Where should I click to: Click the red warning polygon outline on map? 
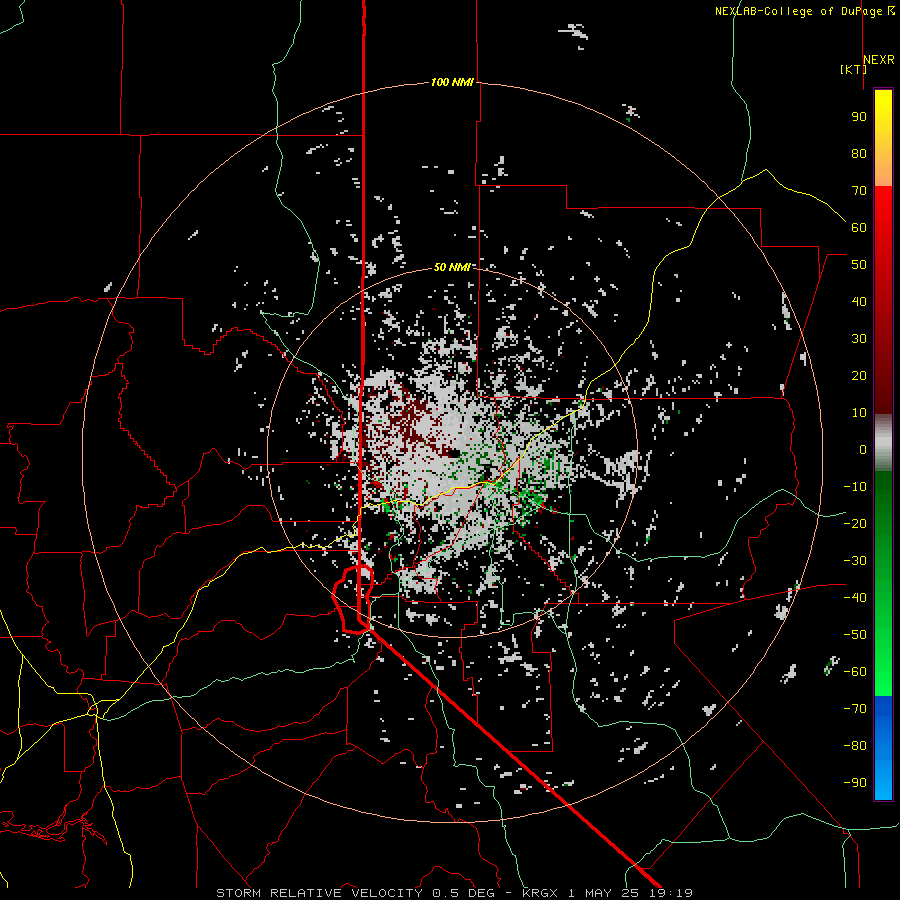click(353, 599)
